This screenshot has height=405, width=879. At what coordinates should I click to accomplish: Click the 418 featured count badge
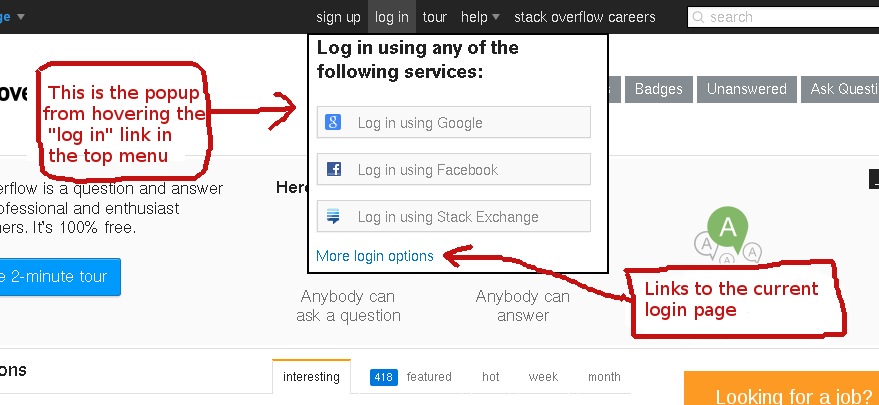click(384, 377)
